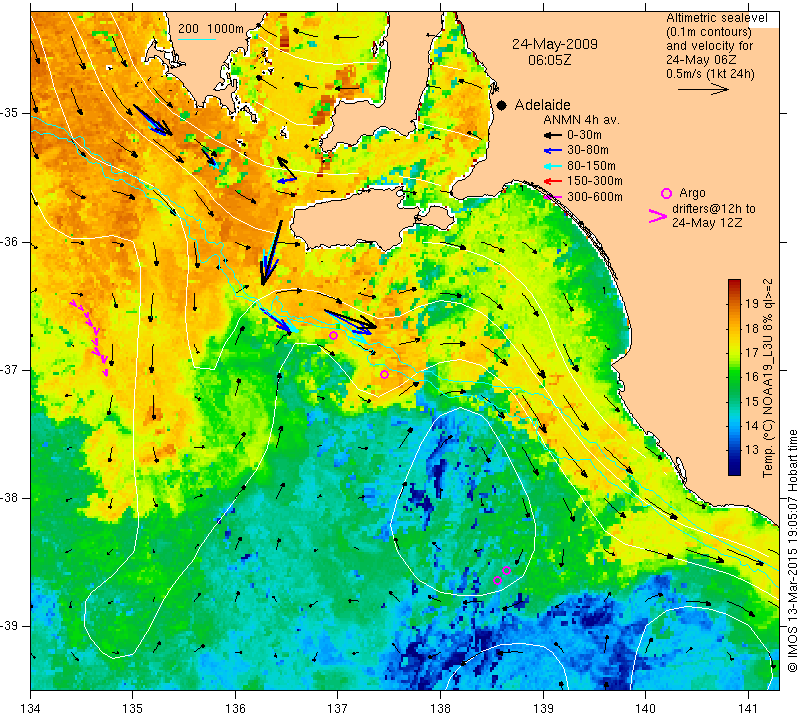This screenshot has width=800, height=720.
Task: Click the black 0-30m legend arrow
Action: coord(552,135)
